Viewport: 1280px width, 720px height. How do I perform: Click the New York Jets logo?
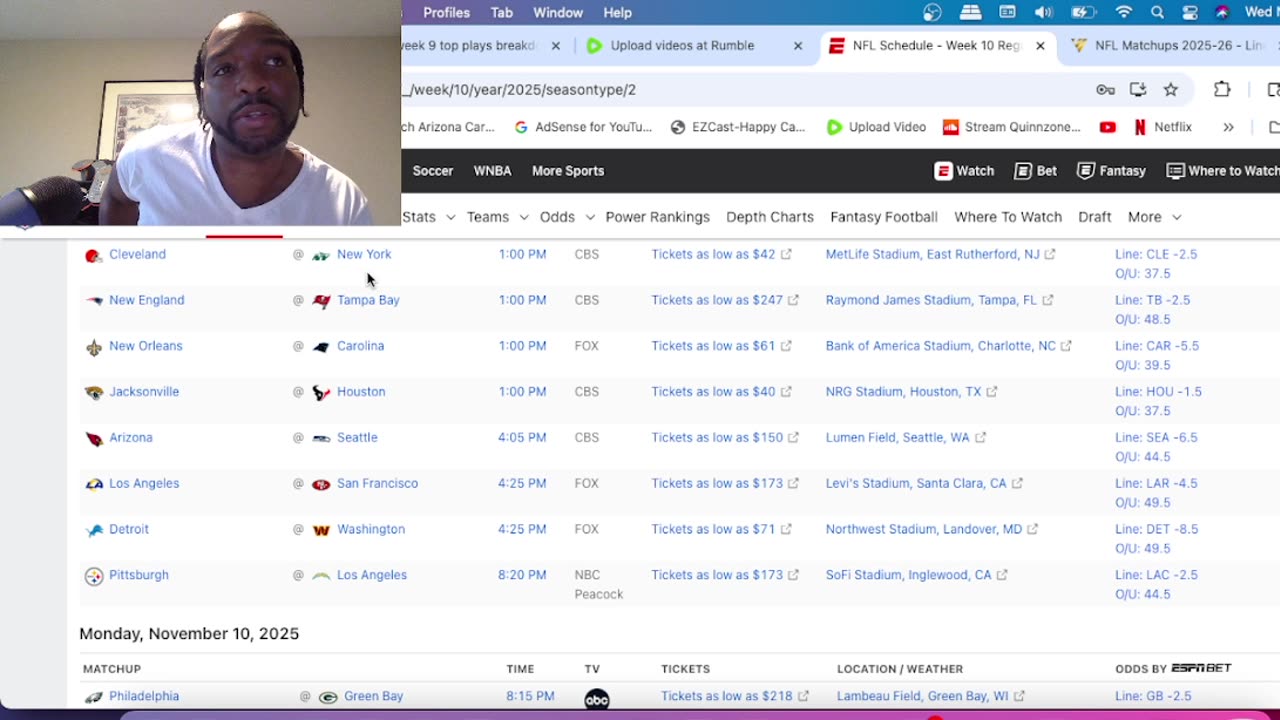point(321,256)
